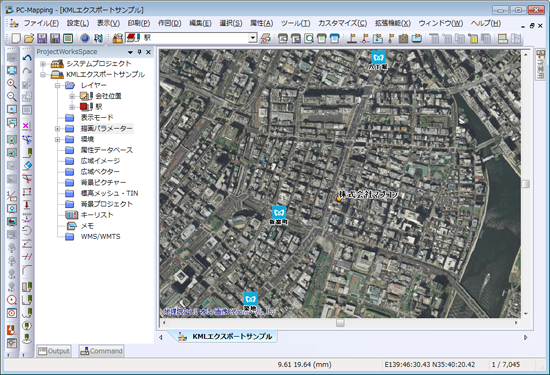Select the scissors cut tool
This screenshot has height=375, width=550.
point(27,179)
